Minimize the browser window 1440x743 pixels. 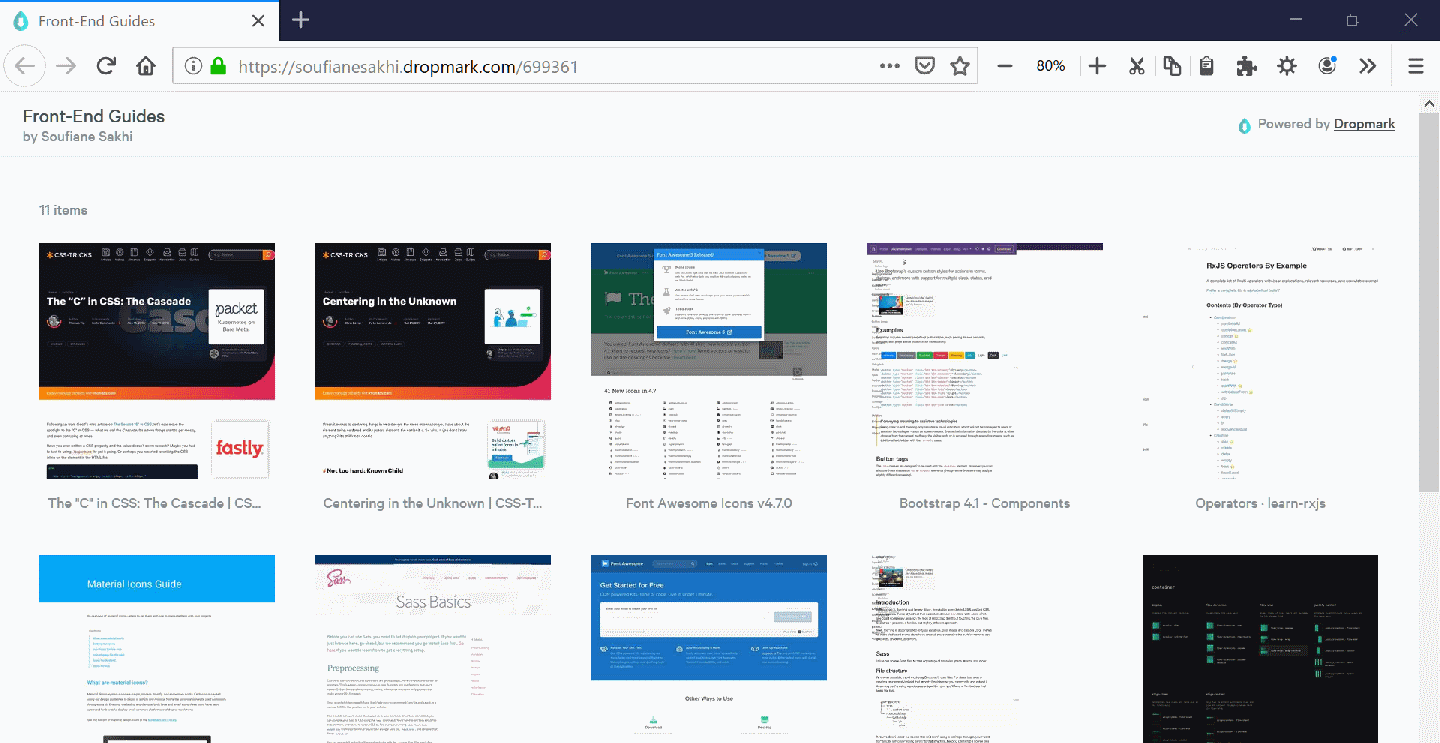coord(1296,20)
